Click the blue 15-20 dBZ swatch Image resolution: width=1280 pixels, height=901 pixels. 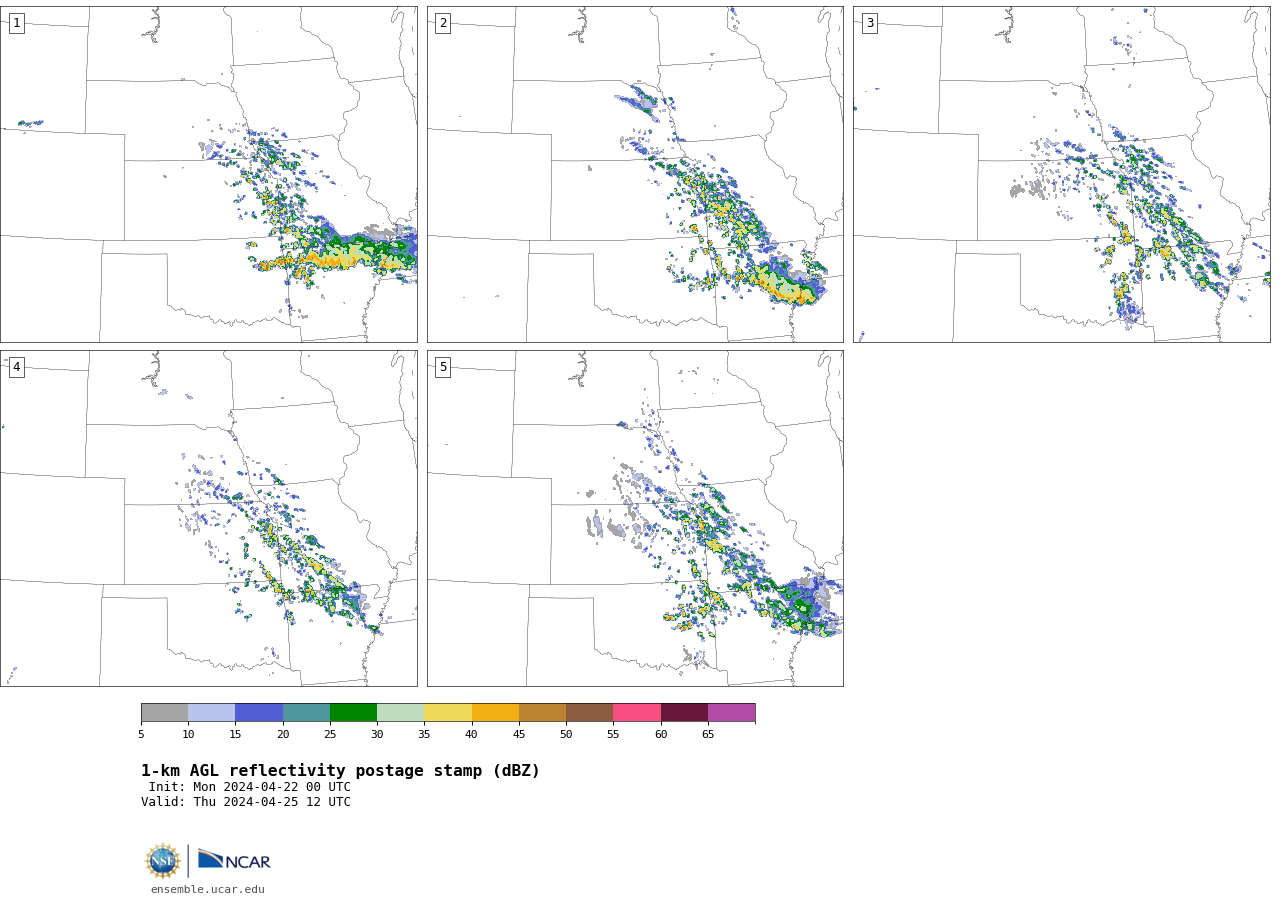click(259, 713)
